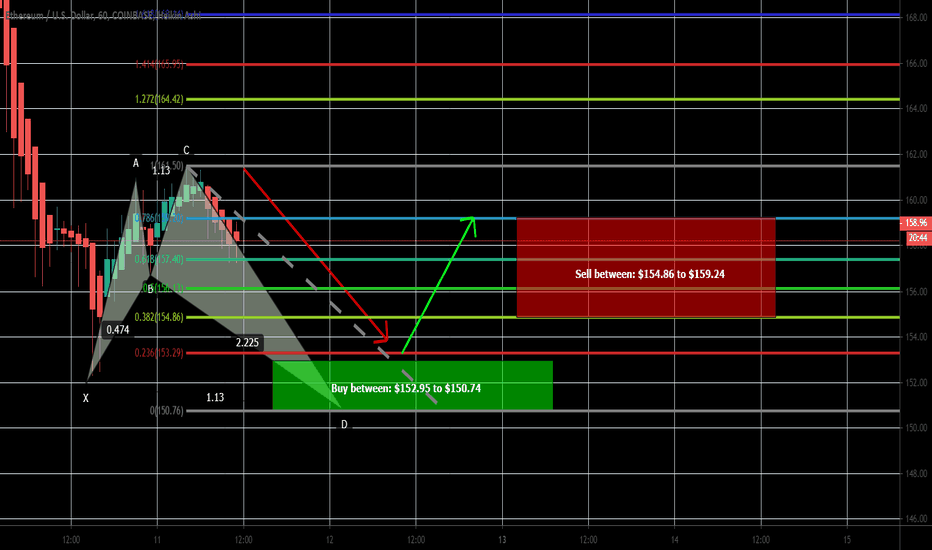Click the 0.618(157.40) Fibonacci label
This screenshot has width=932, height=550.
point(159,259)
